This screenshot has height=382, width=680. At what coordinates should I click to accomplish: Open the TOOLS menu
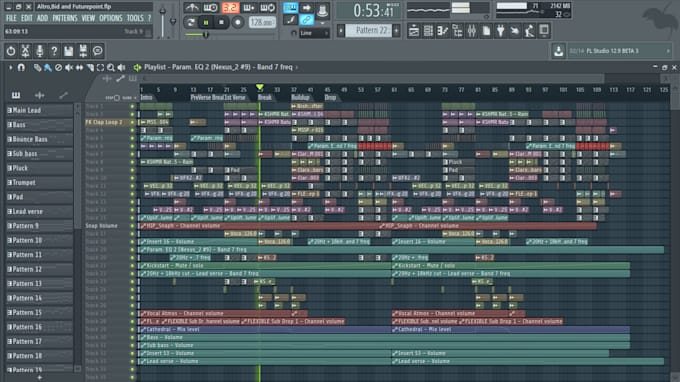[x=135, y=18]
